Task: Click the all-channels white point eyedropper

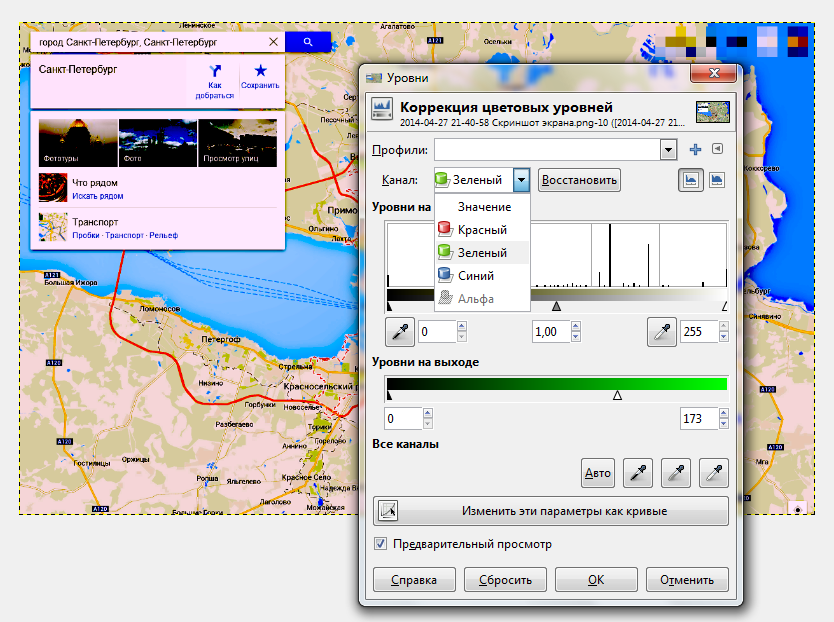Action: pyautogui.click(x=713, y=472)
